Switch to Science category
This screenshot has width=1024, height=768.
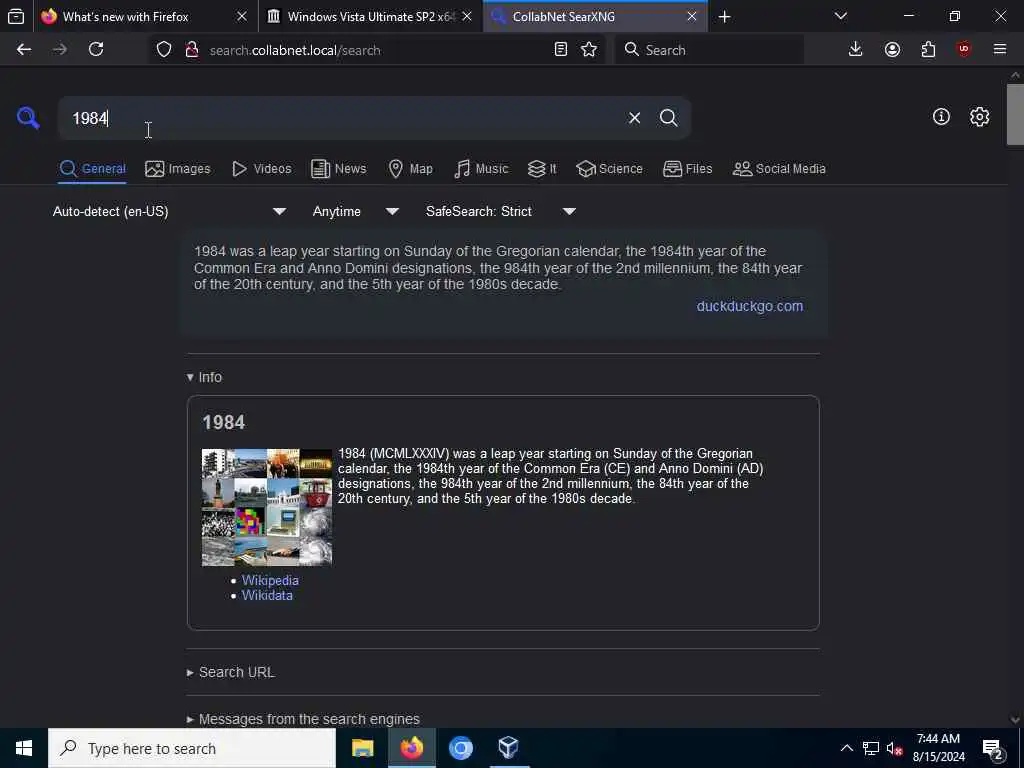[609, 168]
